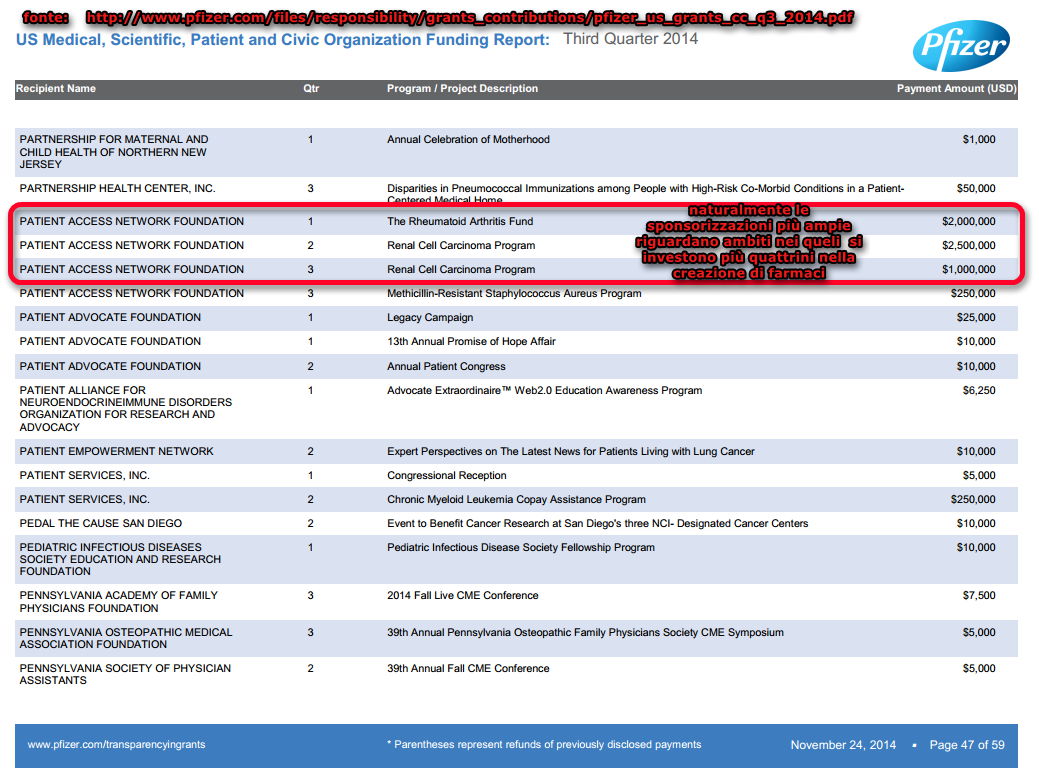The image size is (1039, 784).
Task: Select PATIENT EMPOWERMENT NETWORK recipient
Action: coord(117,451)
